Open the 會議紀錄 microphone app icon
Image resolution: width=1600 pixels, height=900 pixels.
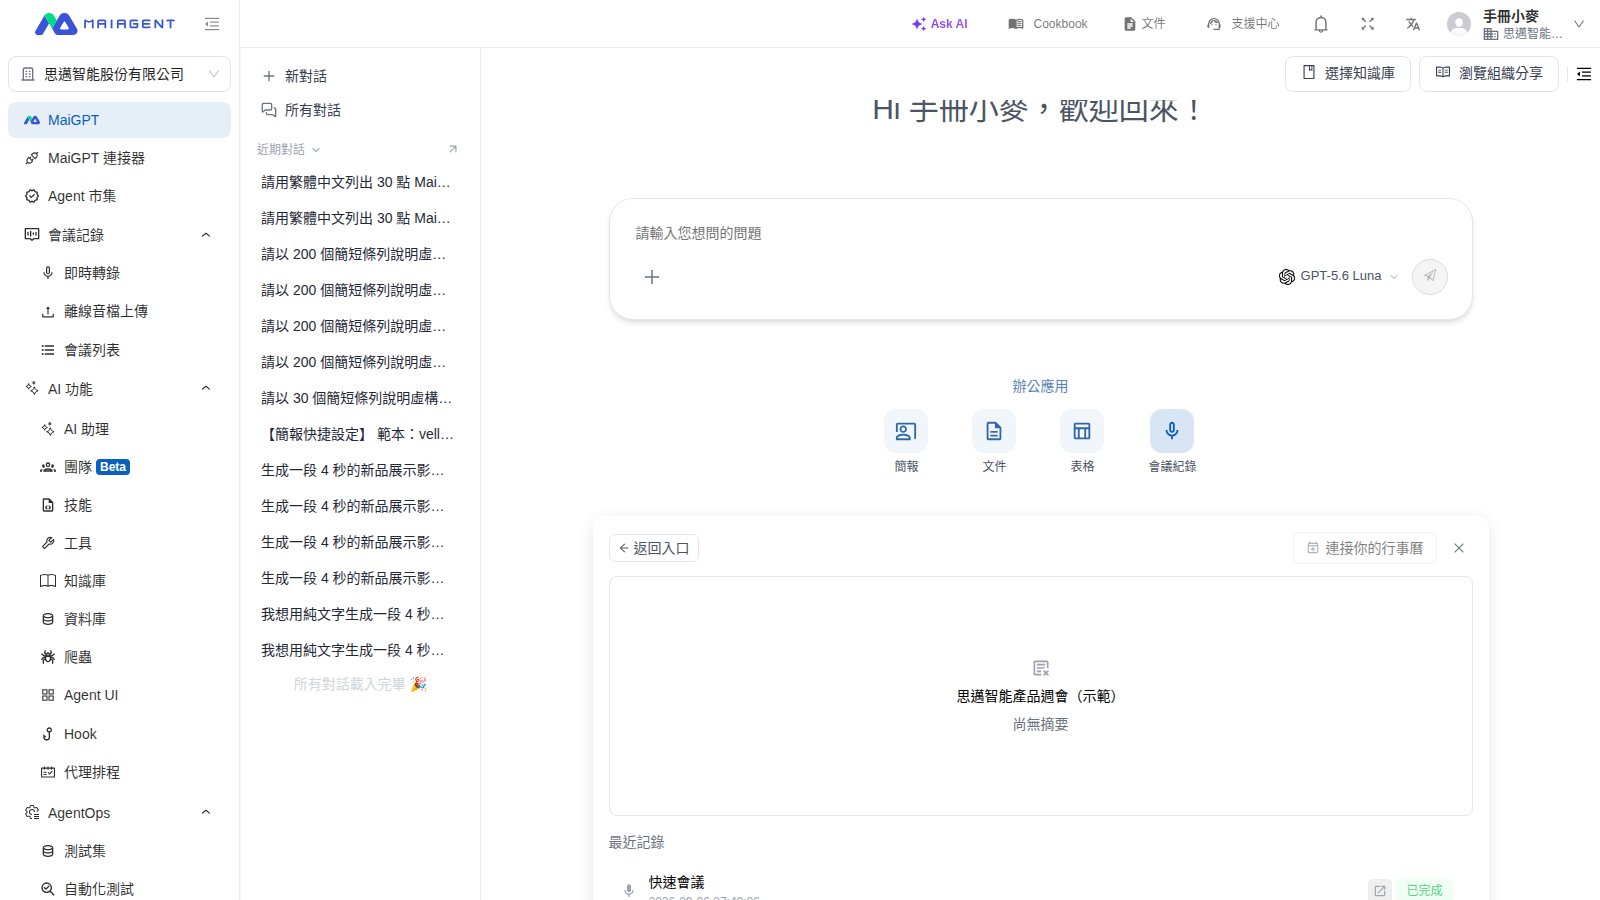1172,431
